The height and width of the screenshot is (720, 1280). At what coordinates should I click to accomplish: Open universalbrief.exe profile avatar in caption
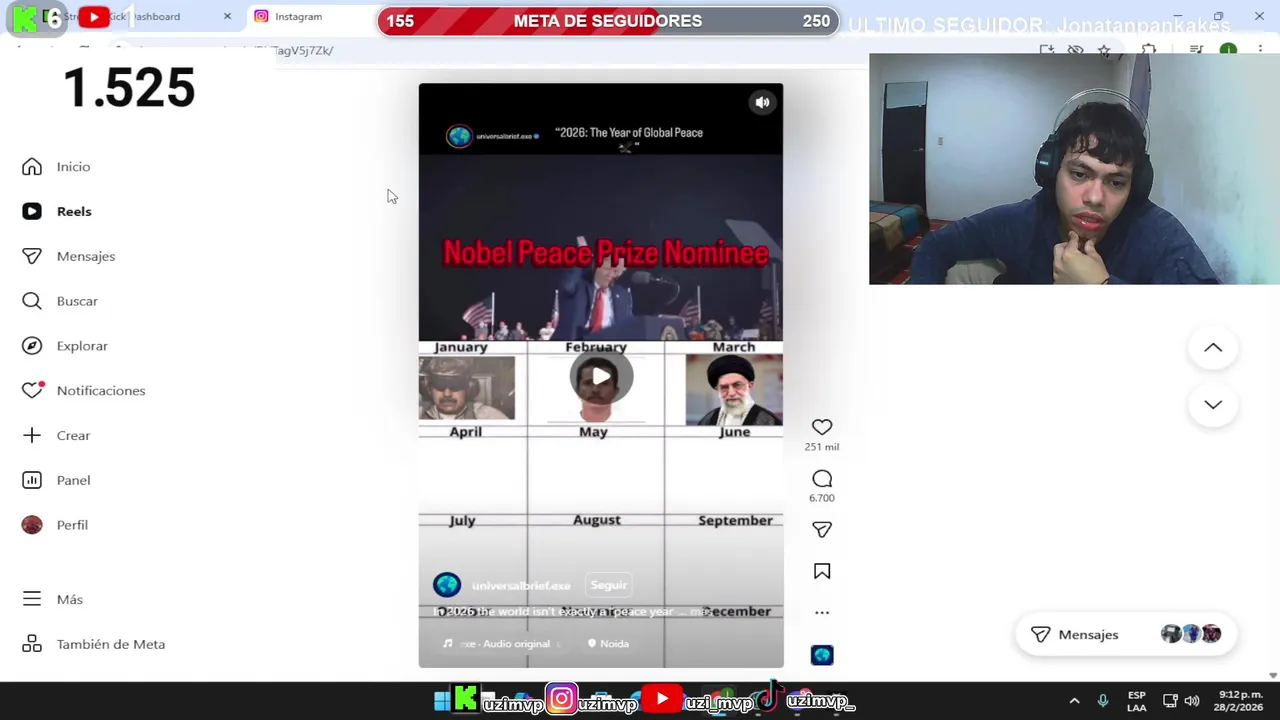[x=447, y=585]
